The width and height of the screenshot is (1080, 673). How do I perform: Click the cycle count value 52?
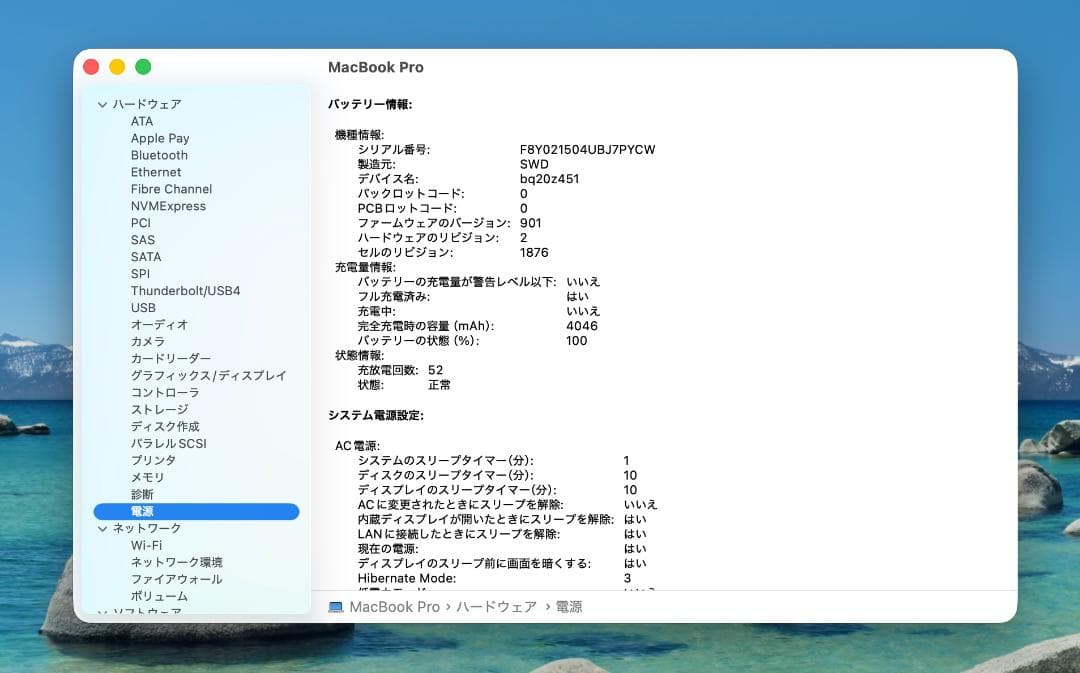point(435,371)
